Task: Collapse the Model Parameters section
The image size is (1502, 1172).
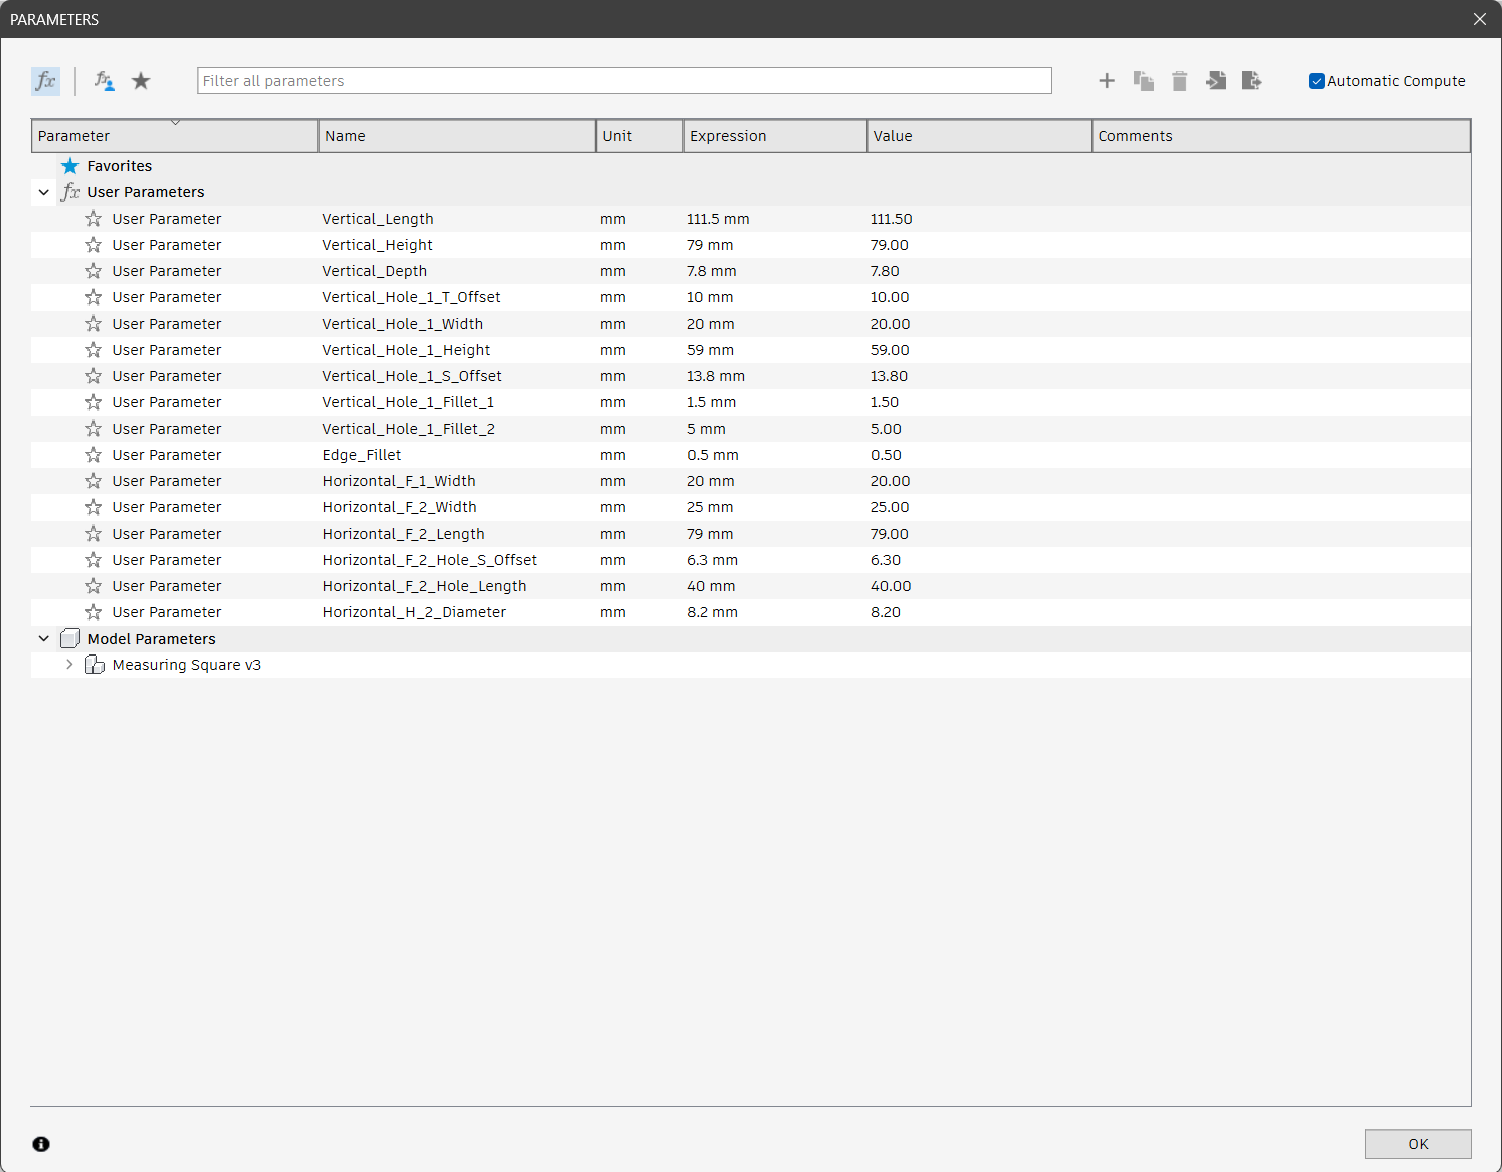Action: pyautogui.click(x=44, y=639)
